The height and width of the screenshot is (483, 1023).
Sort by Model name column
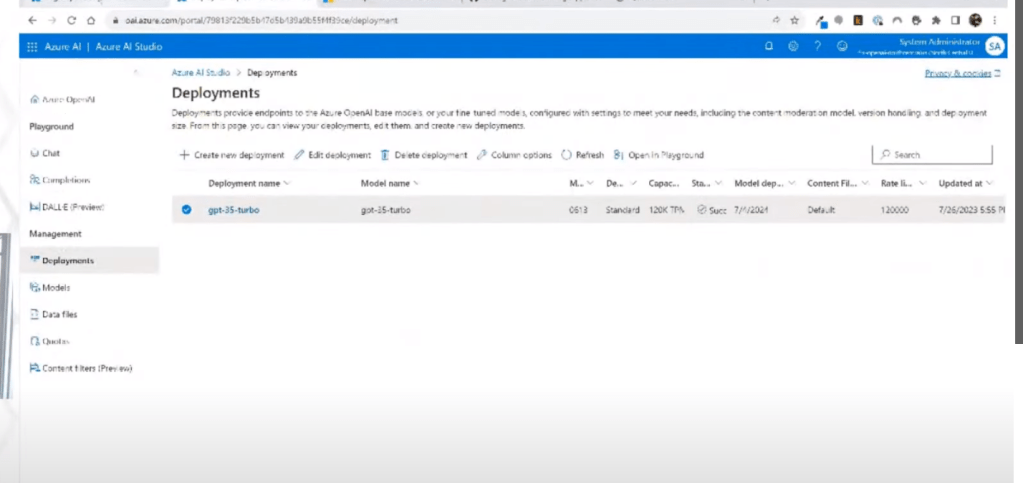point(389,183)
